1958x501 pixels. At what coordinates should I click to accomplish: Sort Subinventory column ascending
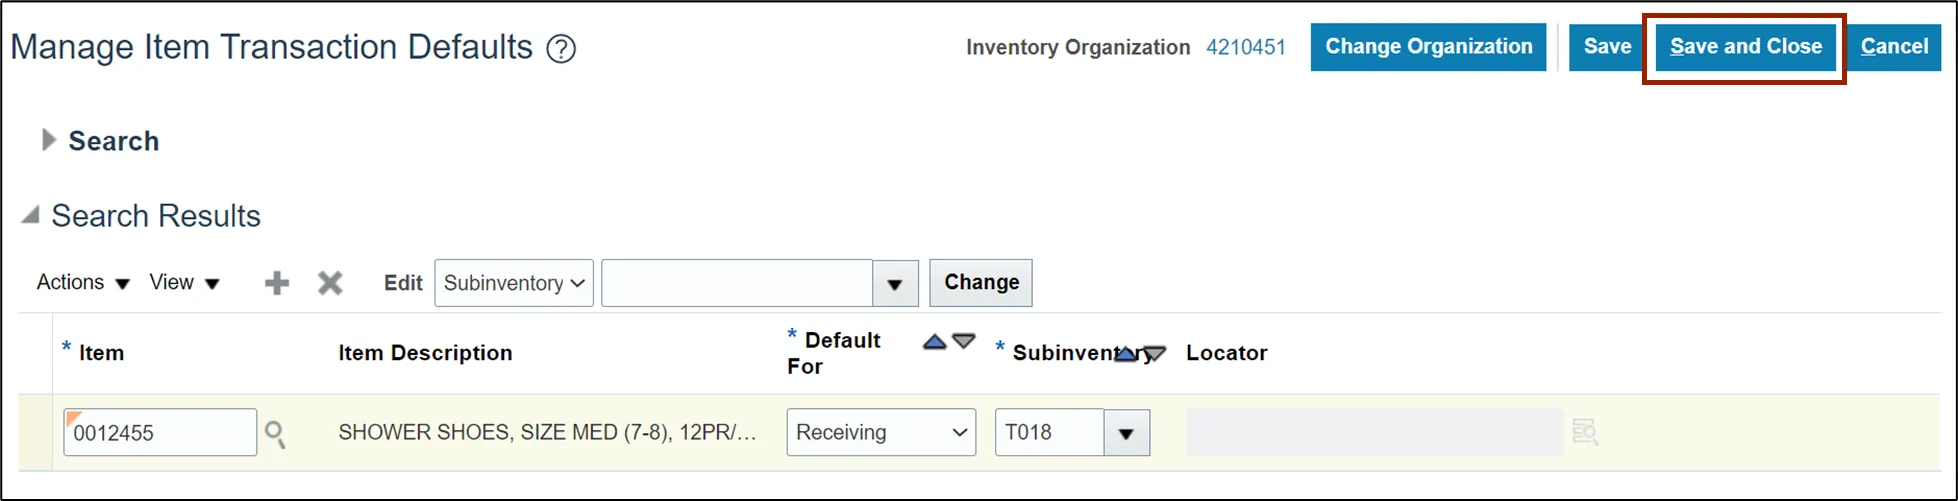pyautogui.click(x=1126, y=354)
